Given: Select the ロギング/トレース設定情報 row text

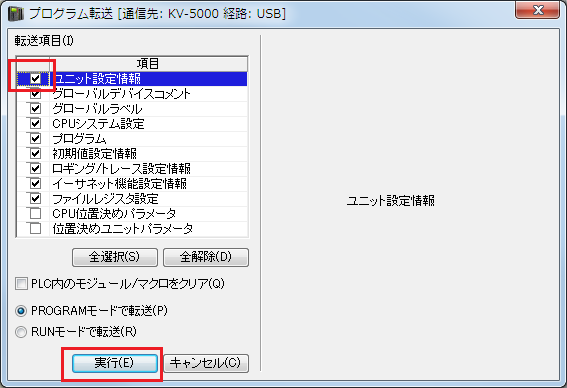Looking at the screenshot, I should (122, 169).
